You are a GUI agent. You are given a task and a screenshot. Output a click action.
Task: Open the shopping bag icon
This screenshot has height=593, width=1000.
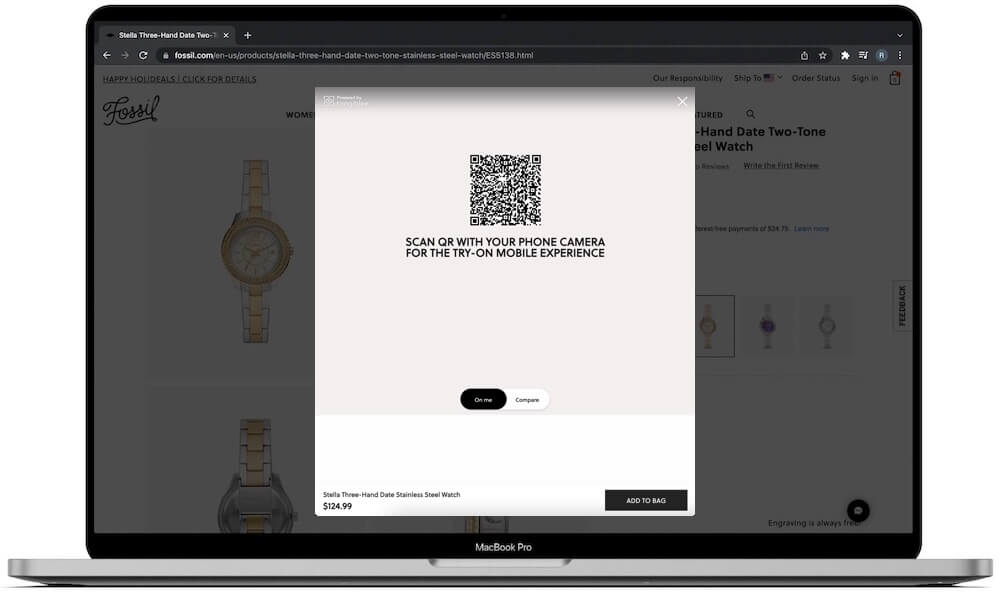click(895, 78)
